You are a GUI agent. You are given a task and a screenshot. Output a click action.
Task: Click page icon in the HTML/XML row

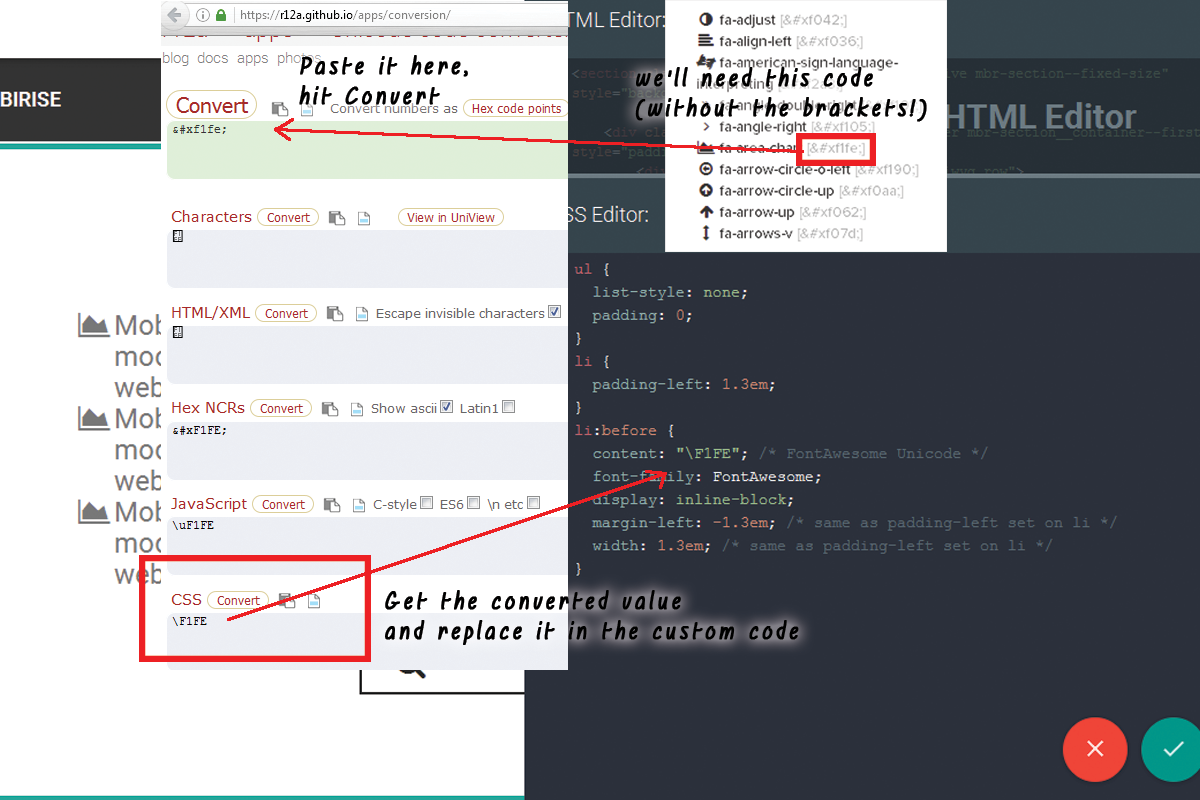362,314
